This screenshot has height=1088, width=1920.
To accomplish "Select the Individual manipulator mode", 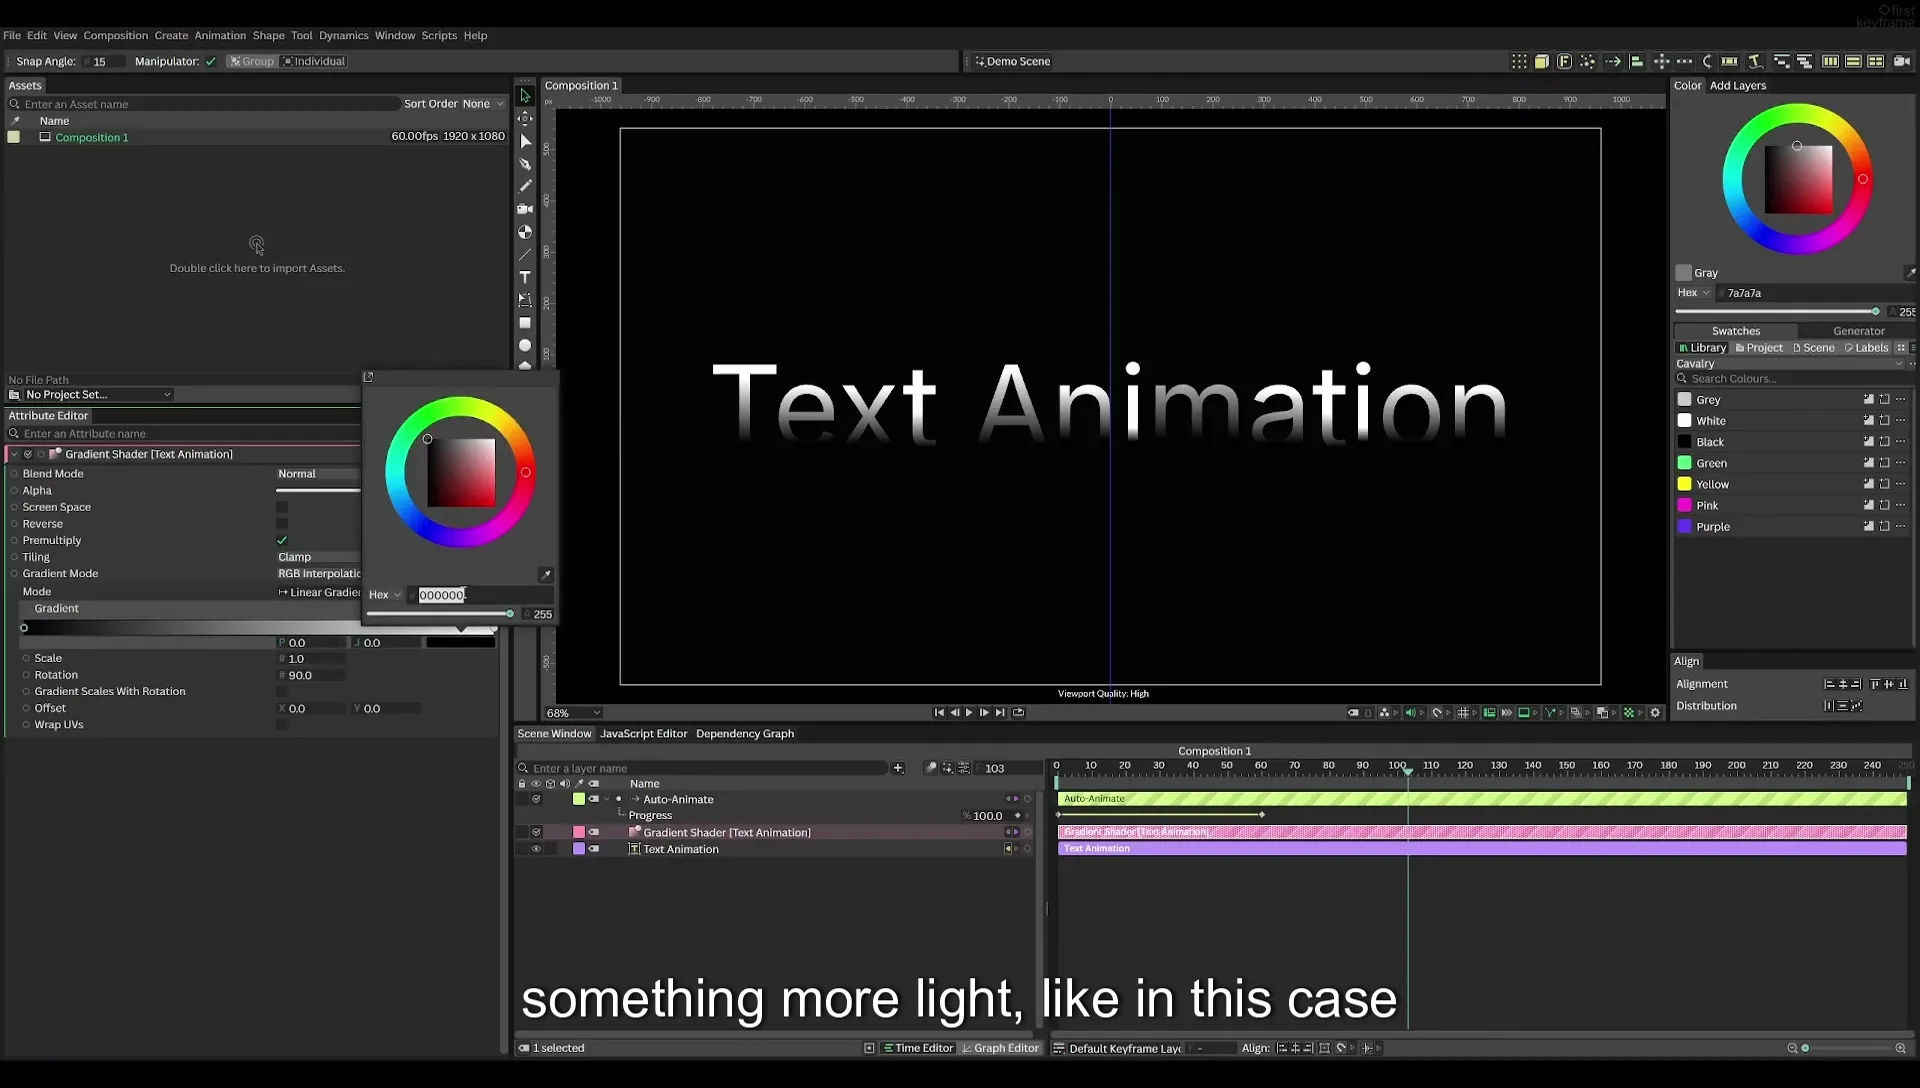I will point(314,62).
